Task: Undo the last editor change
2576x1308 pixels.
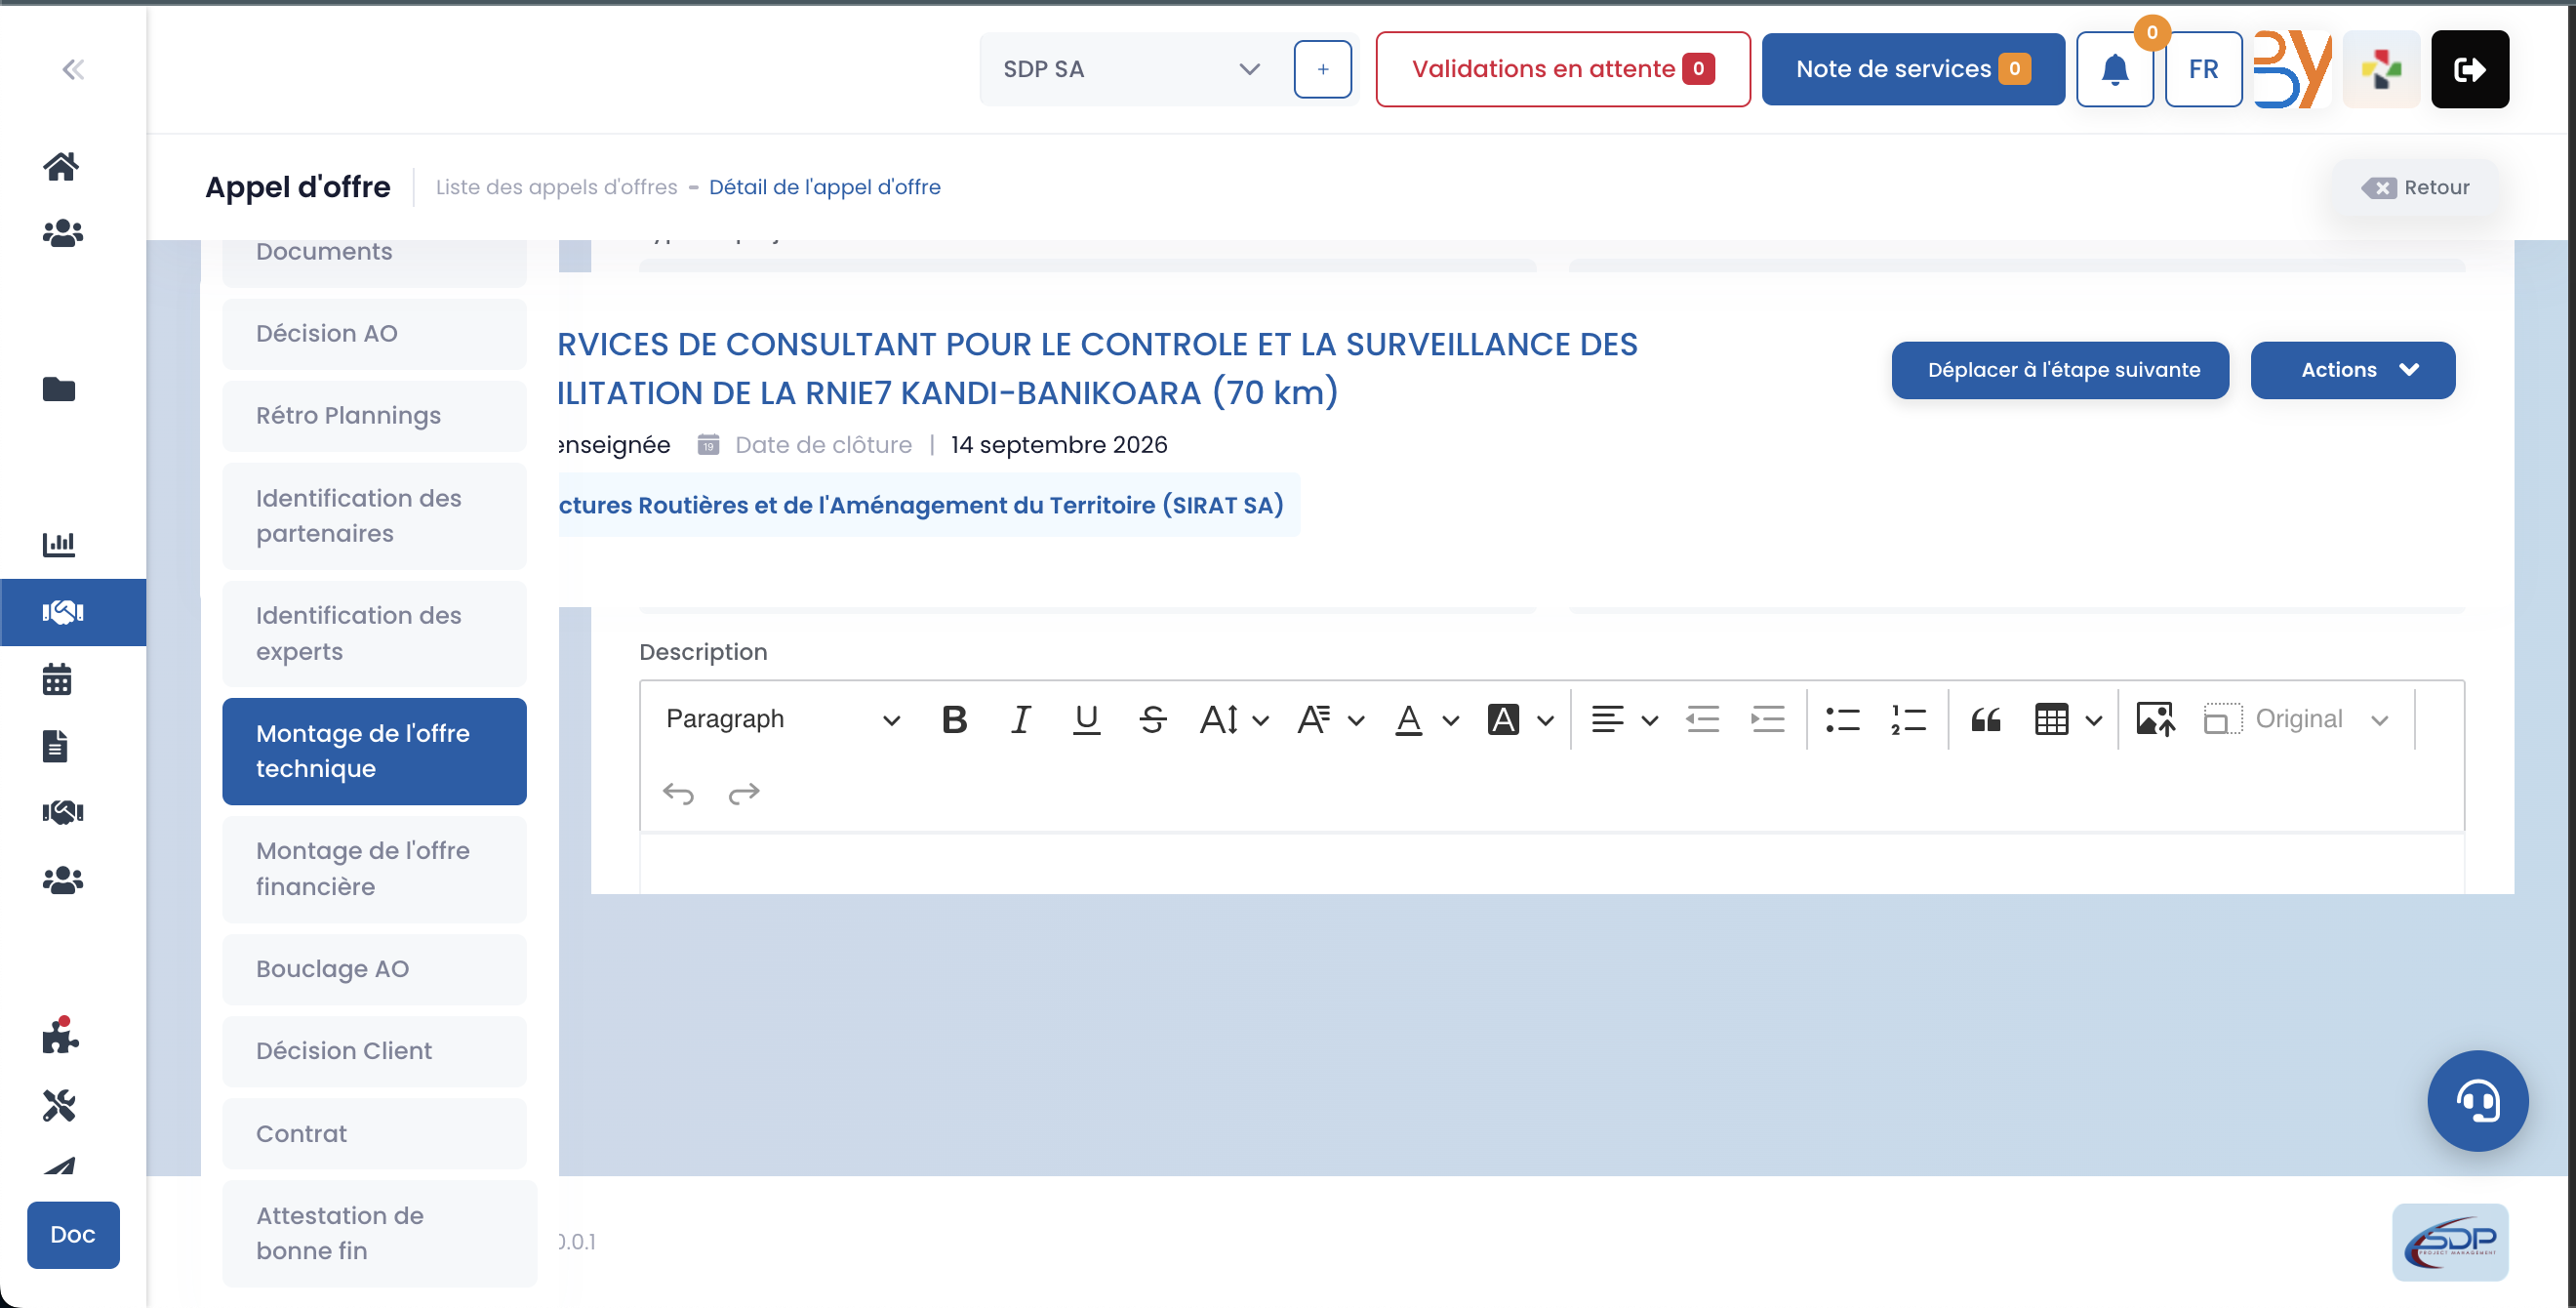Action: 678,793
